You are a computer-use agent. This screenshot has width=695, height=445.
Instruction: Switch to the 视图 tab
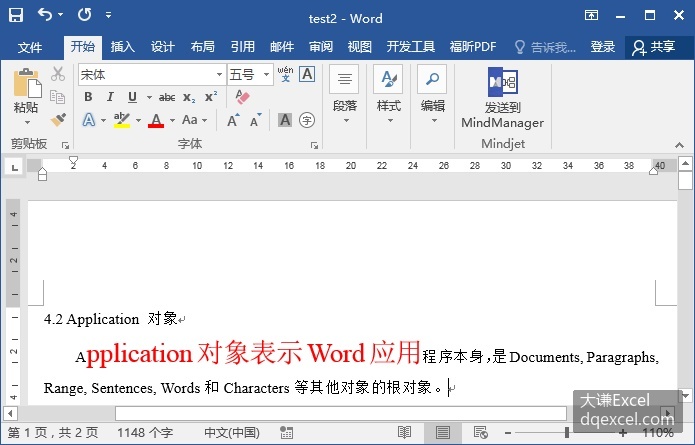(x=359, y=47)
